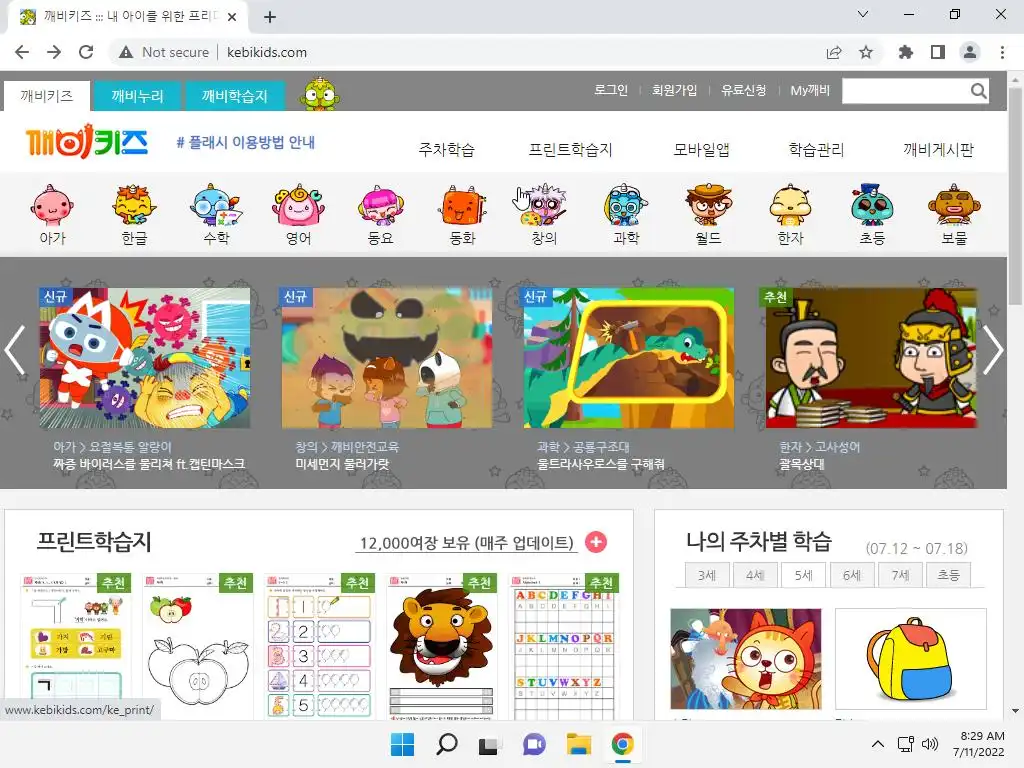Open the backpack weekly study thumbnail
Viewport: 1024px width, 768px height.
coord(910,659)
